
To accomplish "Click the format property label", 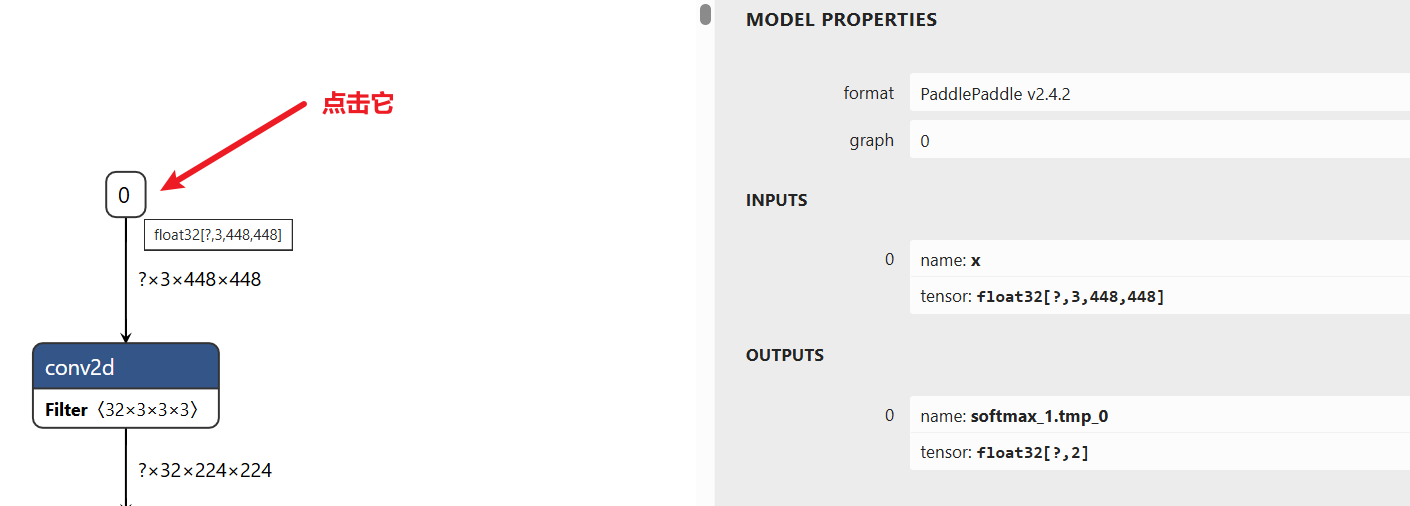I will [868, 93].
